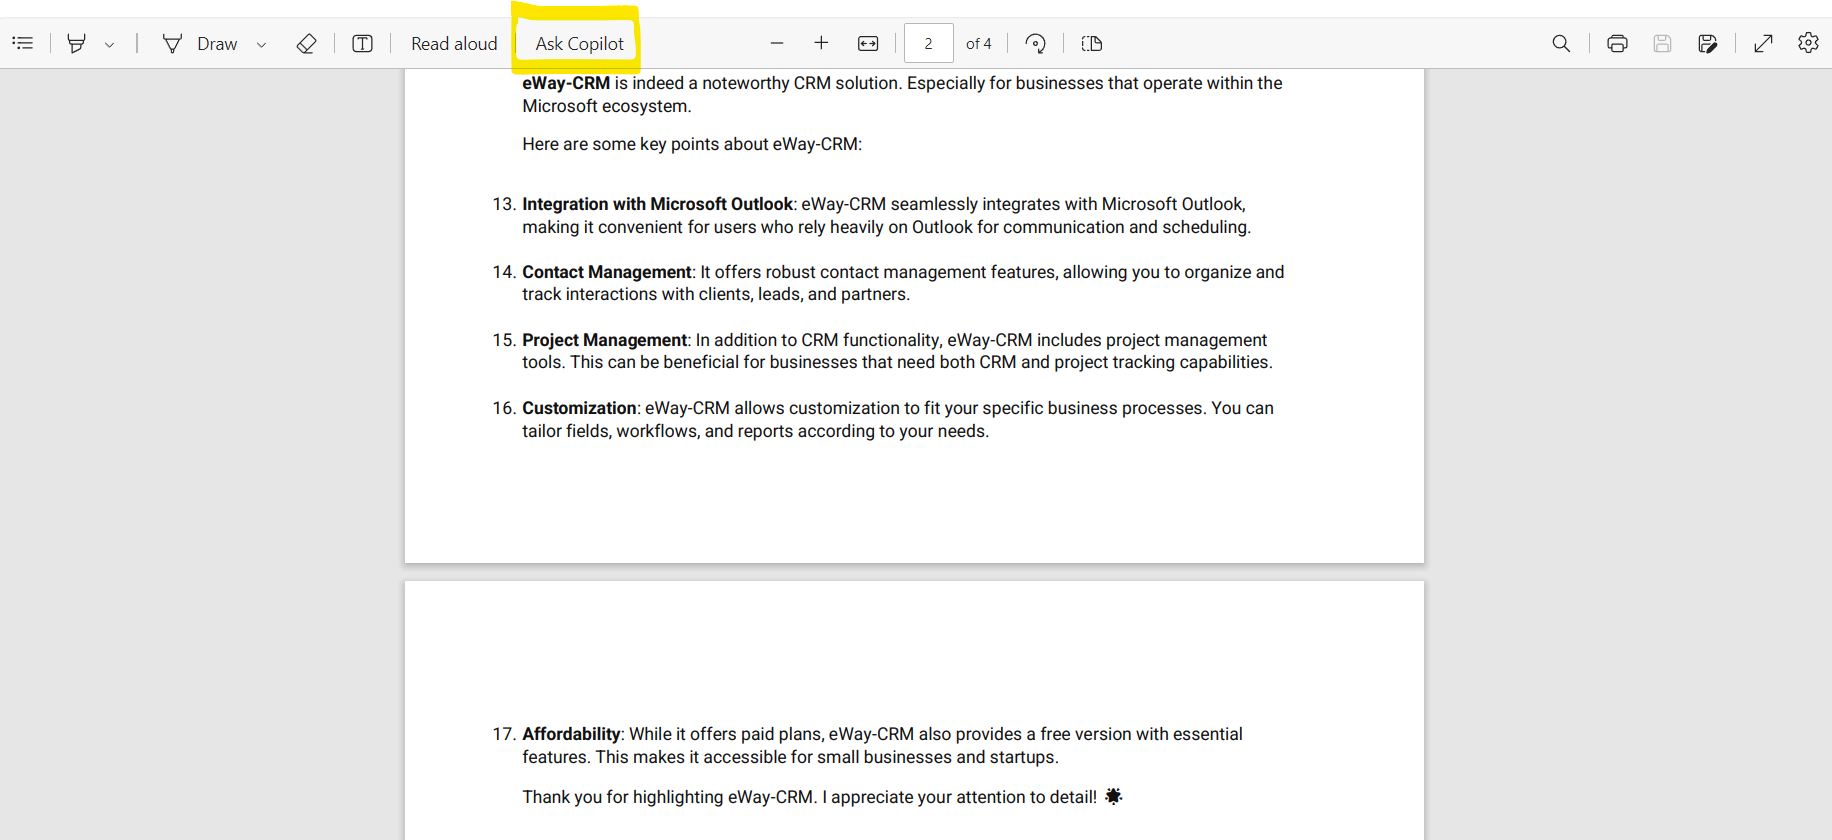Edit the page number field
1832x840 pixels.
(929, 43)
